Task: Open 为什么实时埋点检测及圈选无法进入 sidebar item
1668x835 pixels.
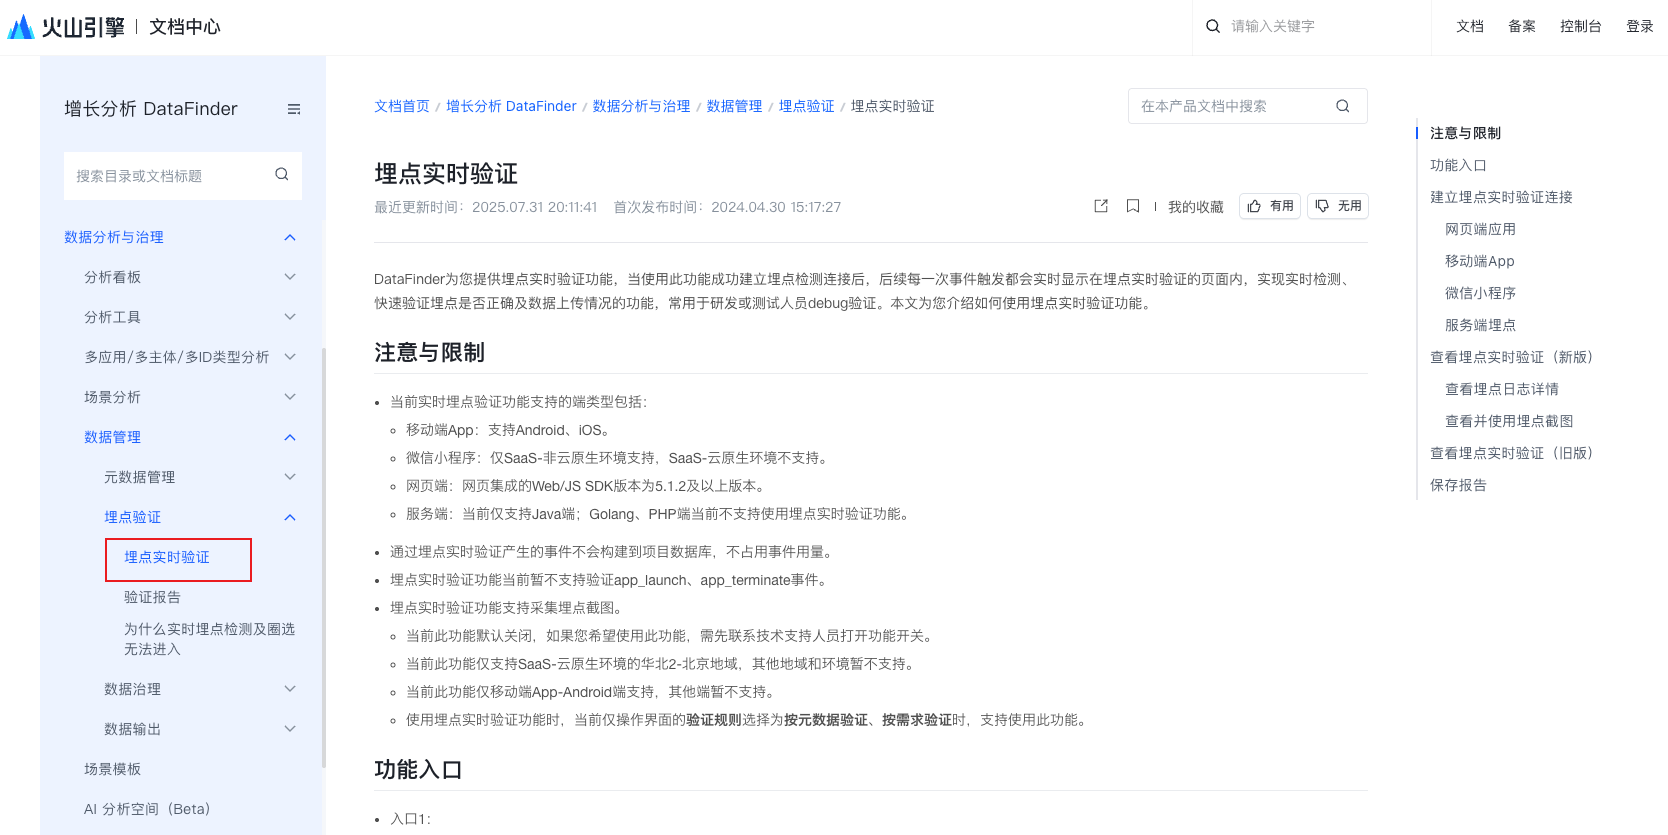Action: coord(209,639)
